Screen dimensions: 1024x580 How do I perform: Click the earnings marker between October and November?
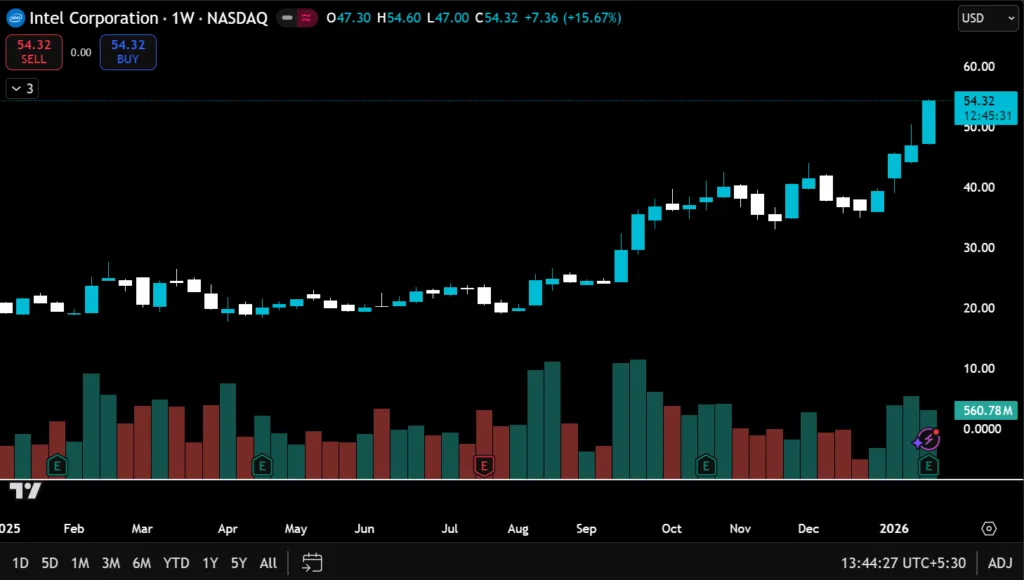point(706,465)
